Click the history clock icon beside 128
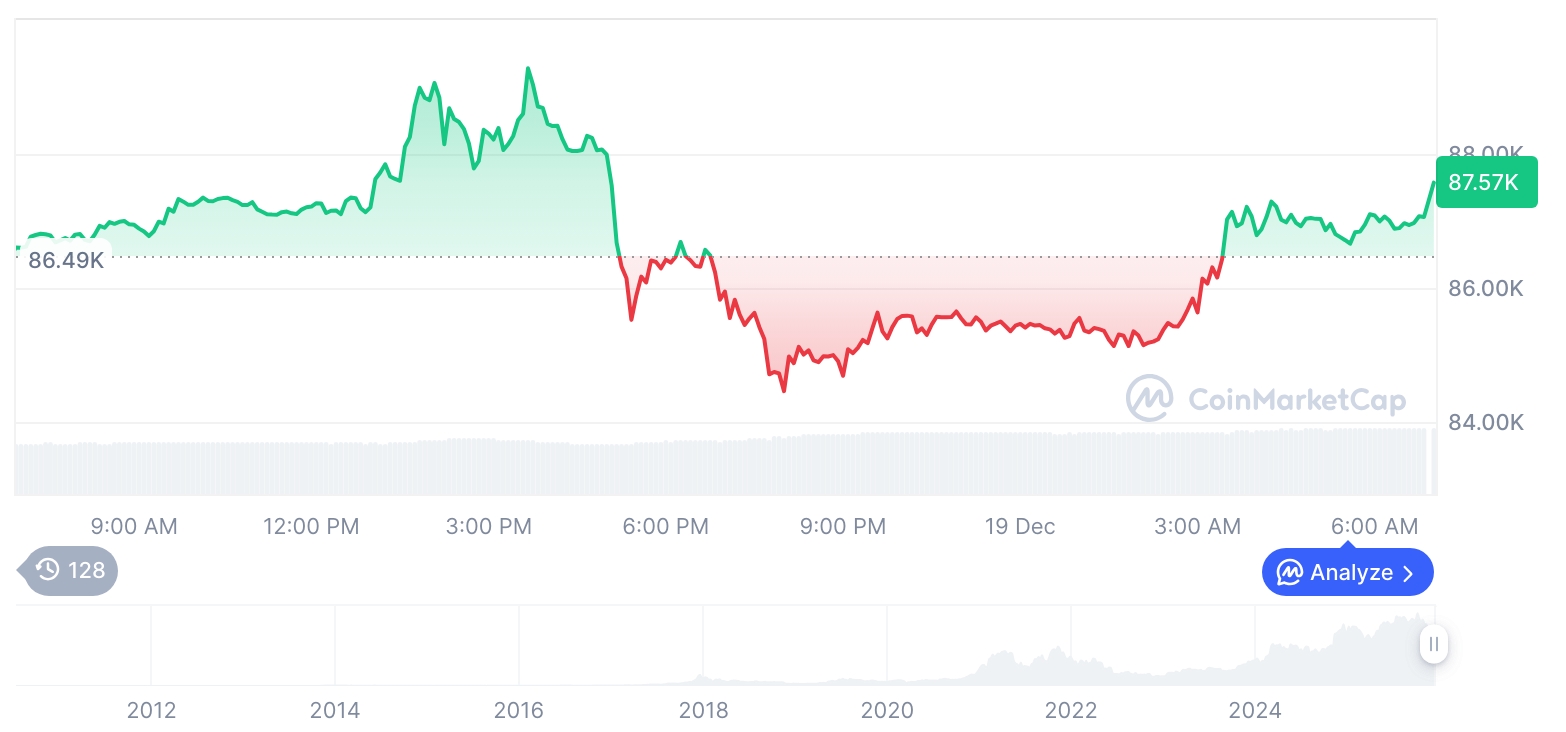Image resolution: width=1566 pixels, height=732 pixels. pyautogui.click(x=47, y=571)
